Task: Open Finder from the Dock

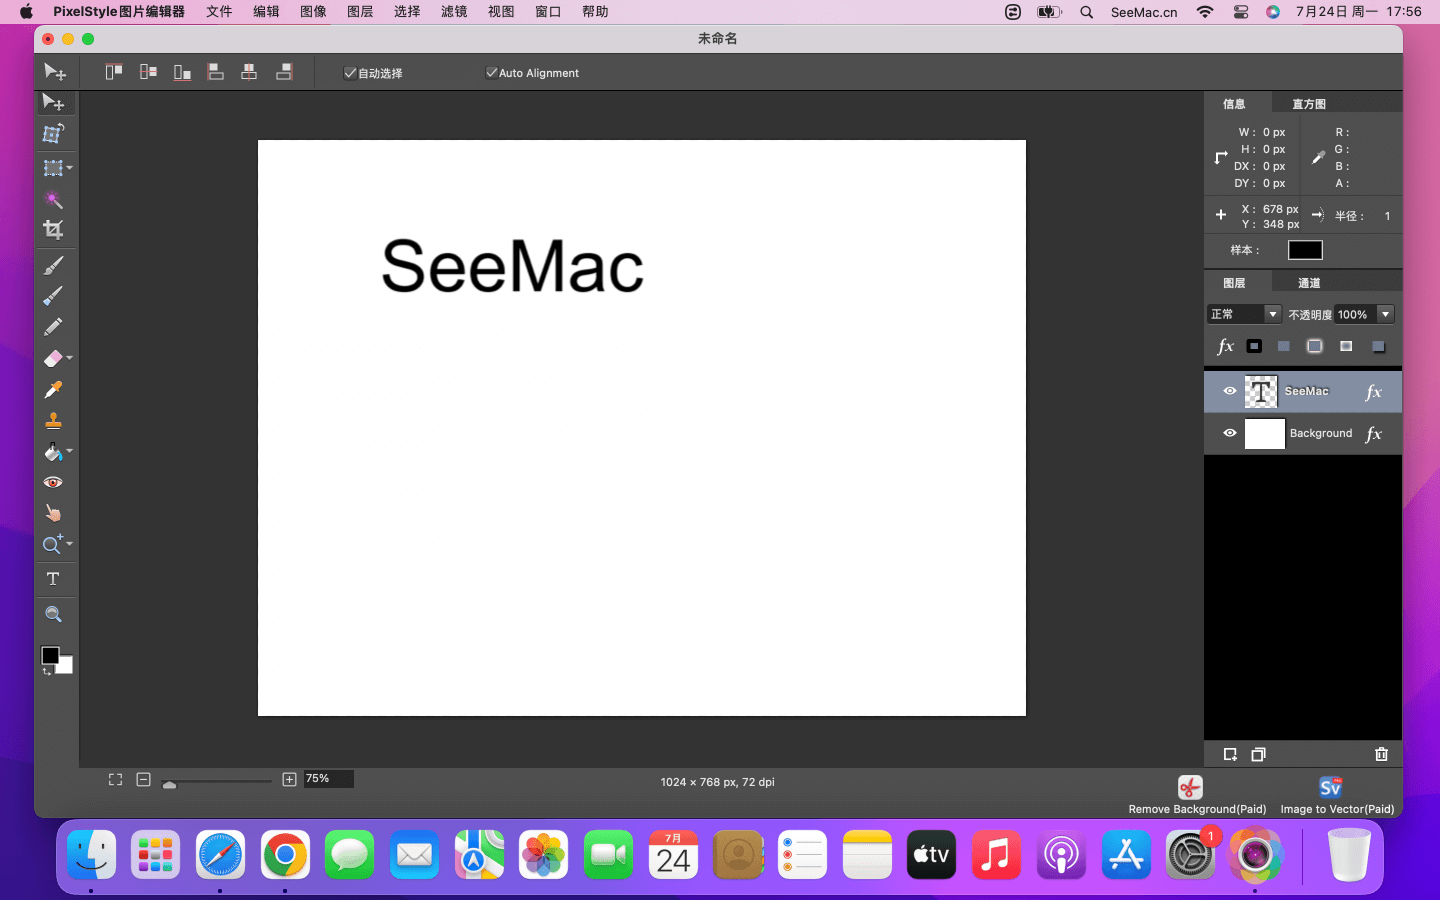Action: [x=91, y=855]
